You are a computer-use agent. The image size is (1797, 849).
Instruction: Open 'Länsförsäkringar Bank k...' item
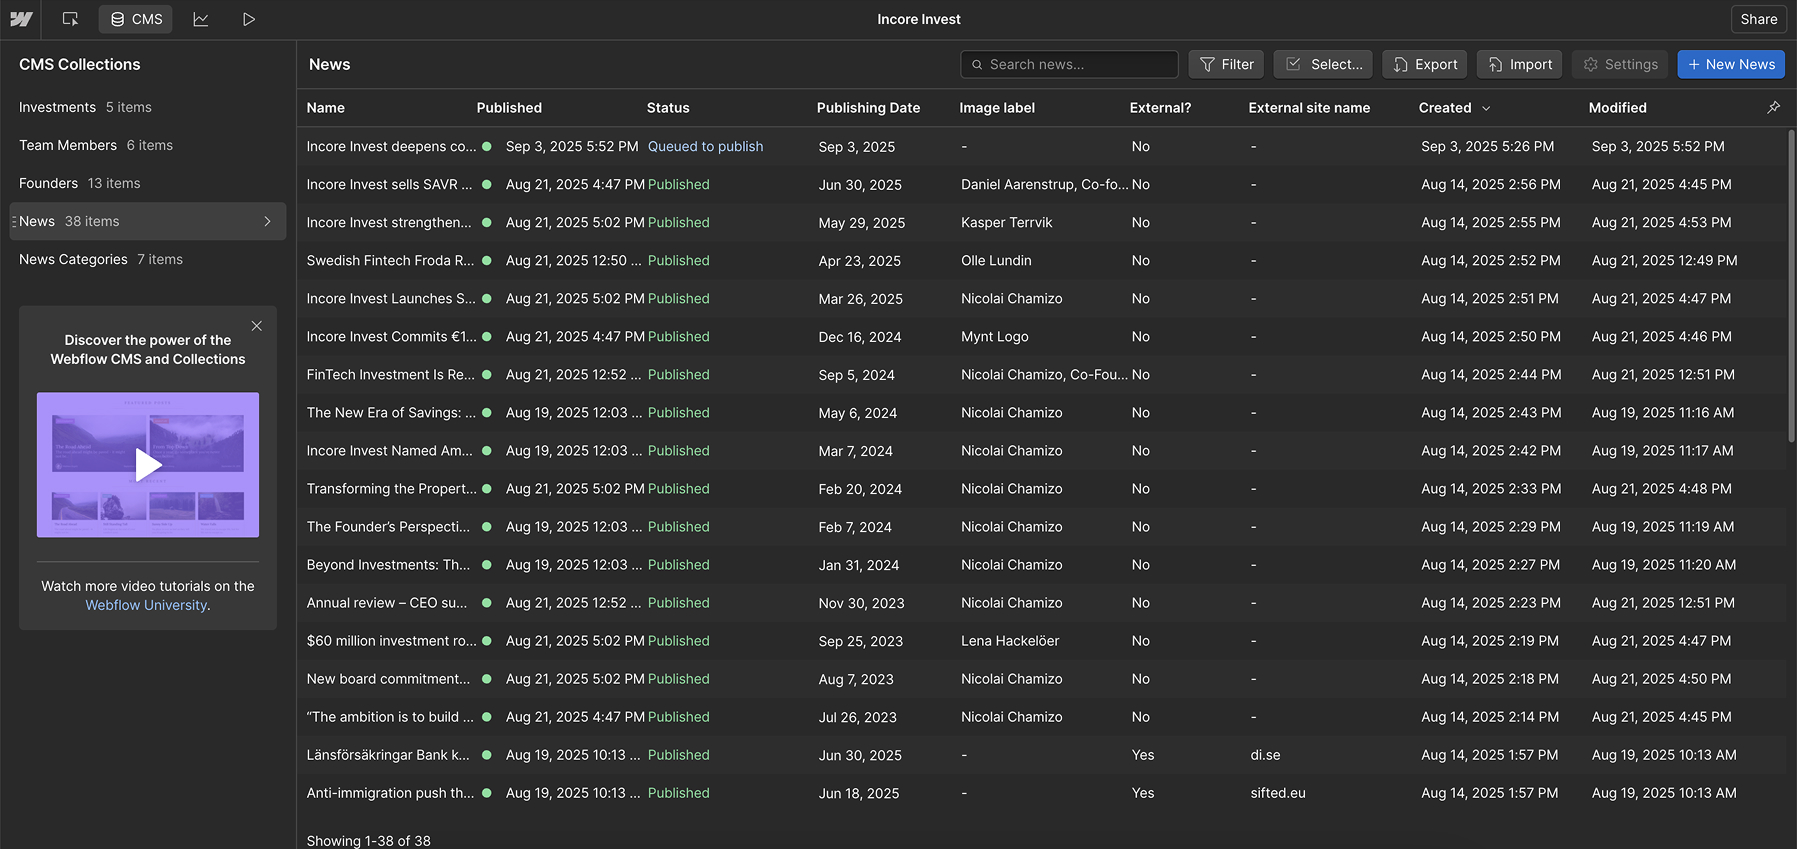pos(388,754)
